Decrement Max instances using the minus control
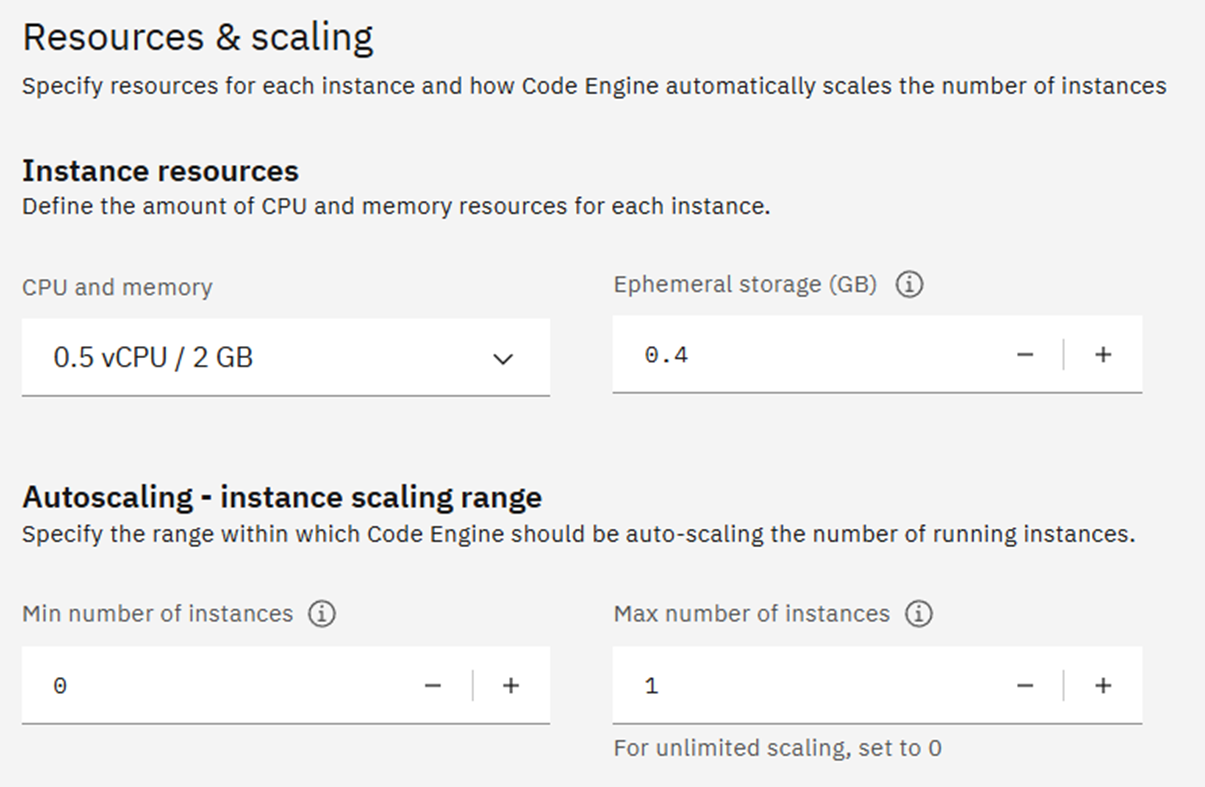The height and width of the screenshot is (787, 1205). pos(1026,685)
